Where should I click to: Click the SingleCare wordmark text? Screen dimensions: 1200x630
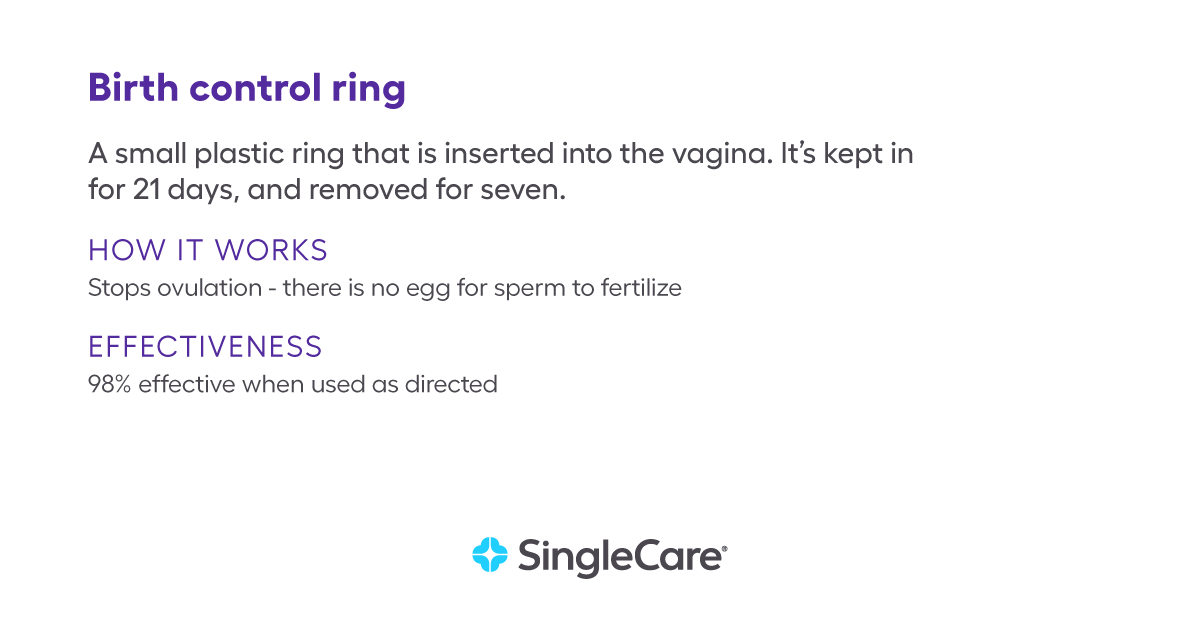[x=618, y=557]
